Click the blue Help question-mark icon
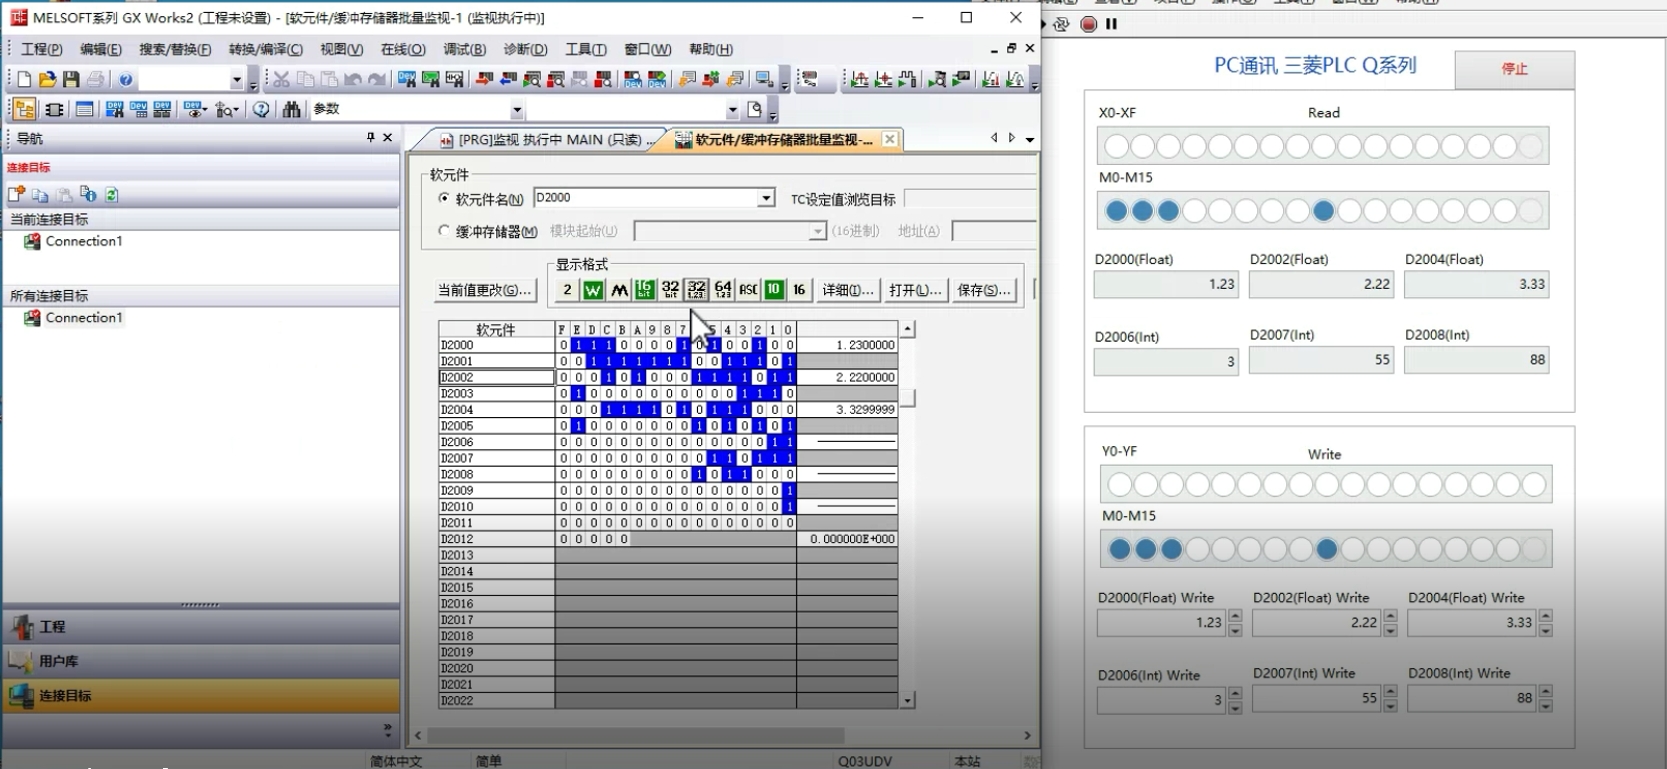Image resolution: width=1667 pixels, height=769 pixels. click(x=126, y=79)
